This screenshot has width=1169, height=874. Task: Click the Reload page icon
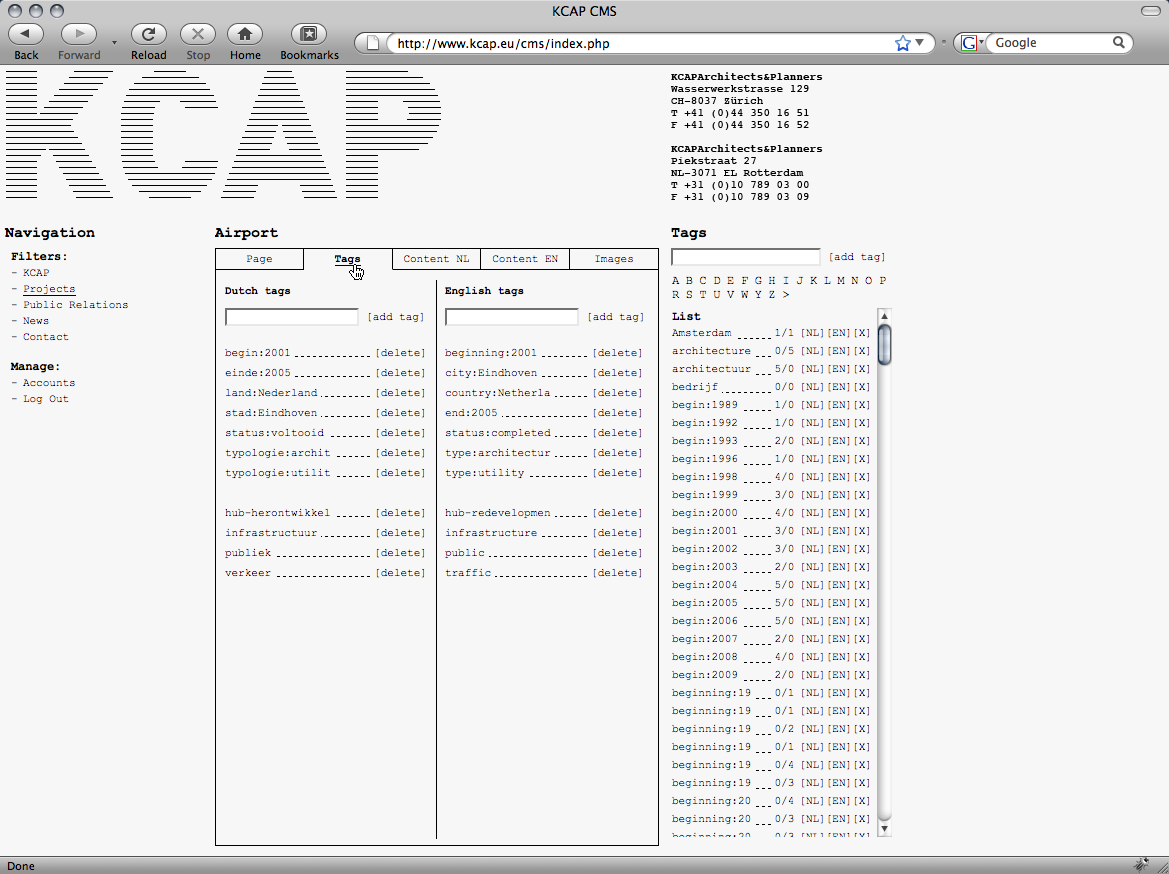[x=148, y=35]
